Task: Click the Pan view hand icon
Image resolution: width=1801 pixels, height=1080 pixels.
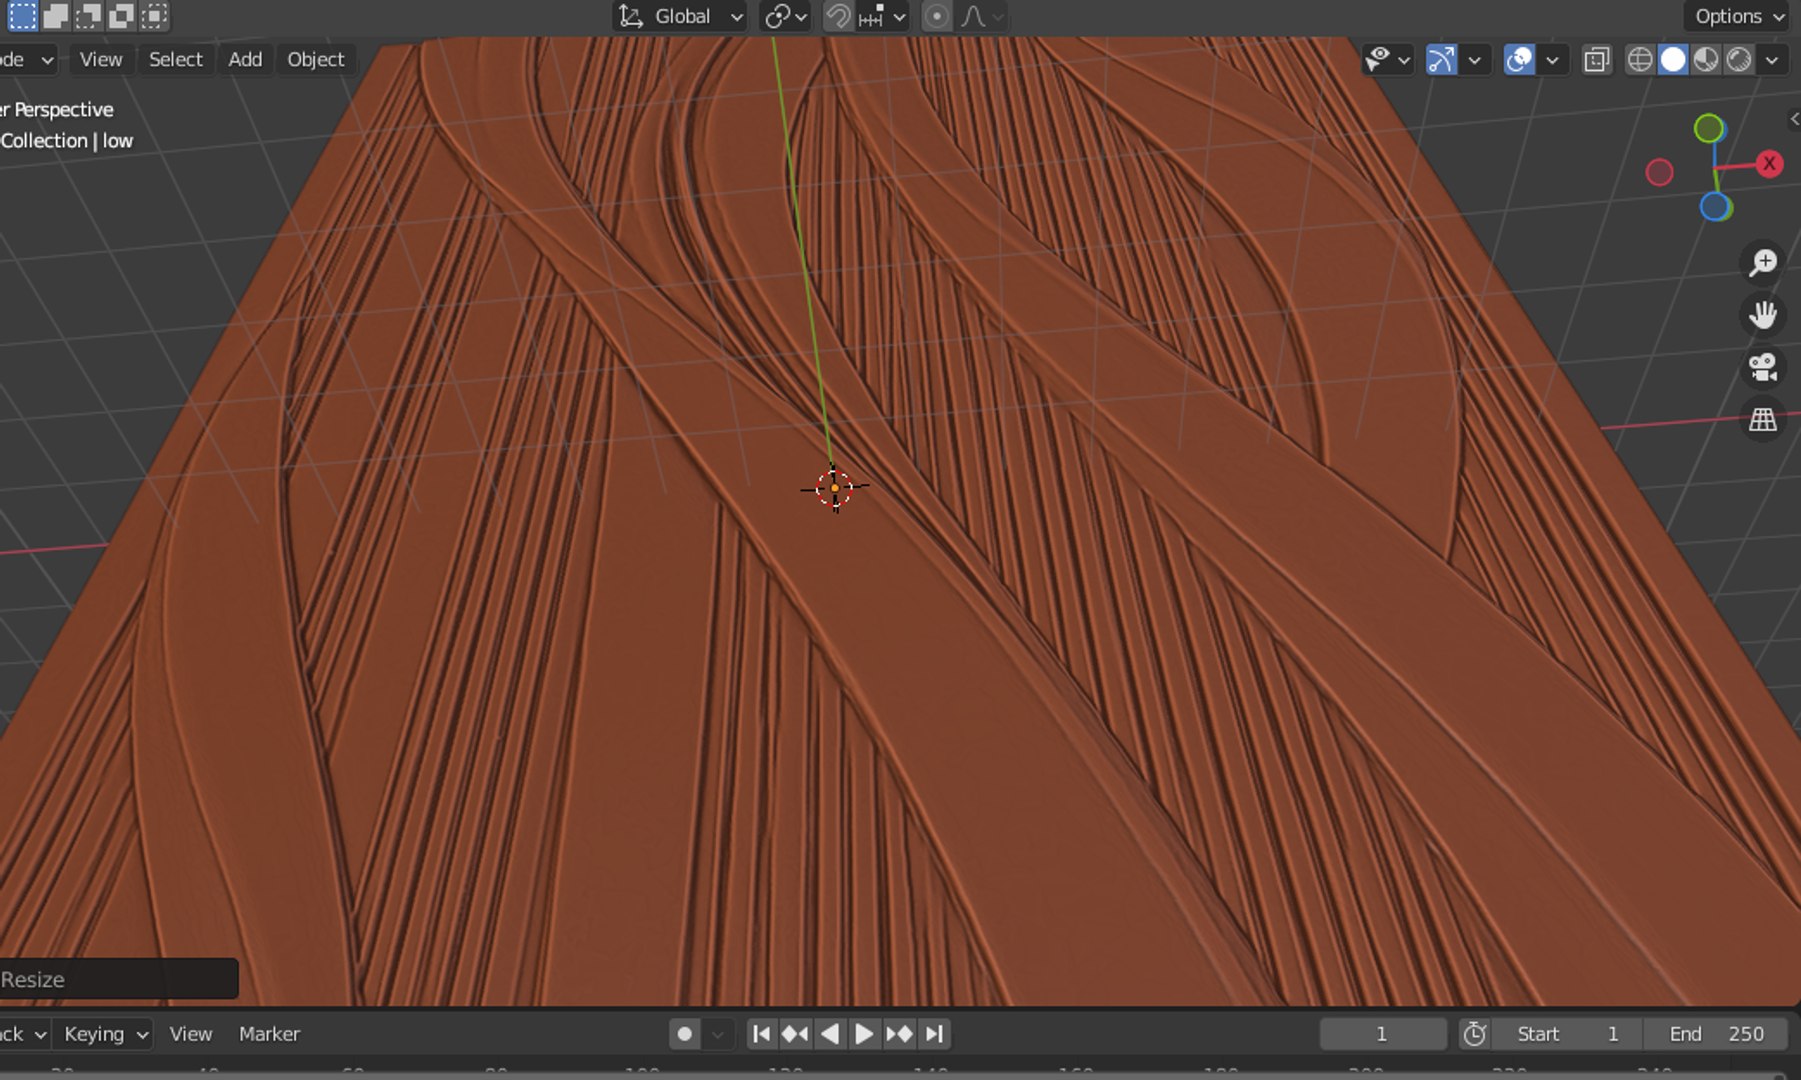Action: (x=1762, y=315)
